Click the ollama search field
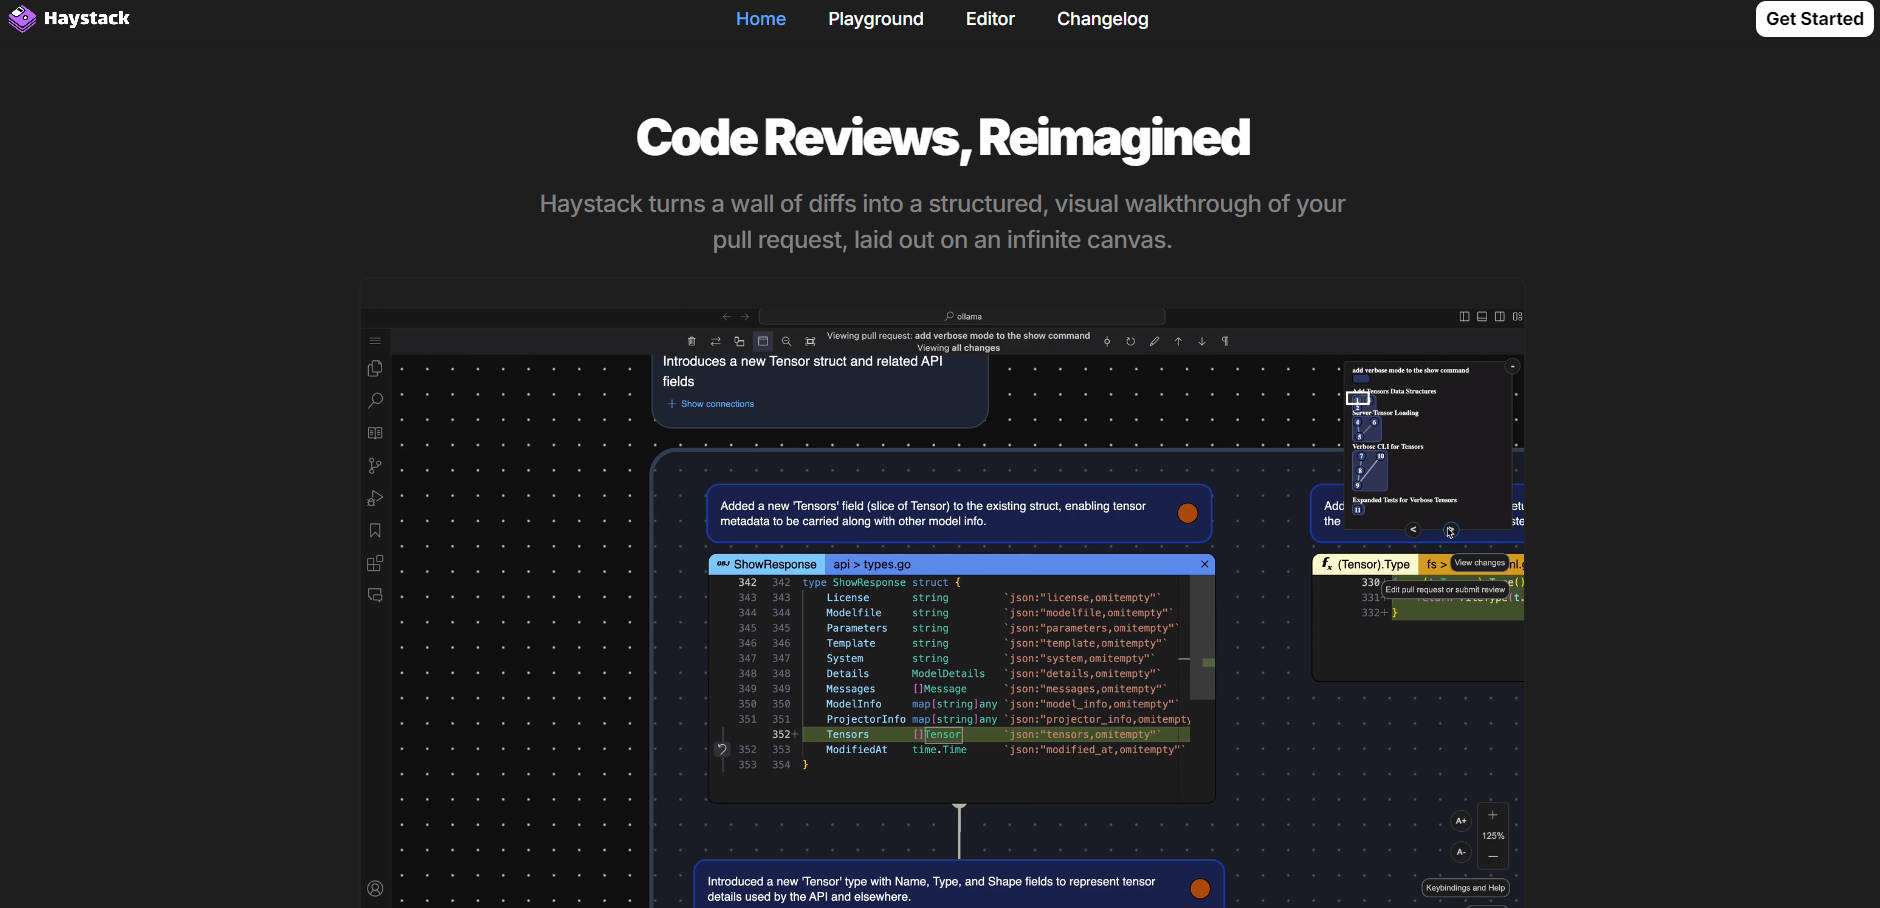 965,316
